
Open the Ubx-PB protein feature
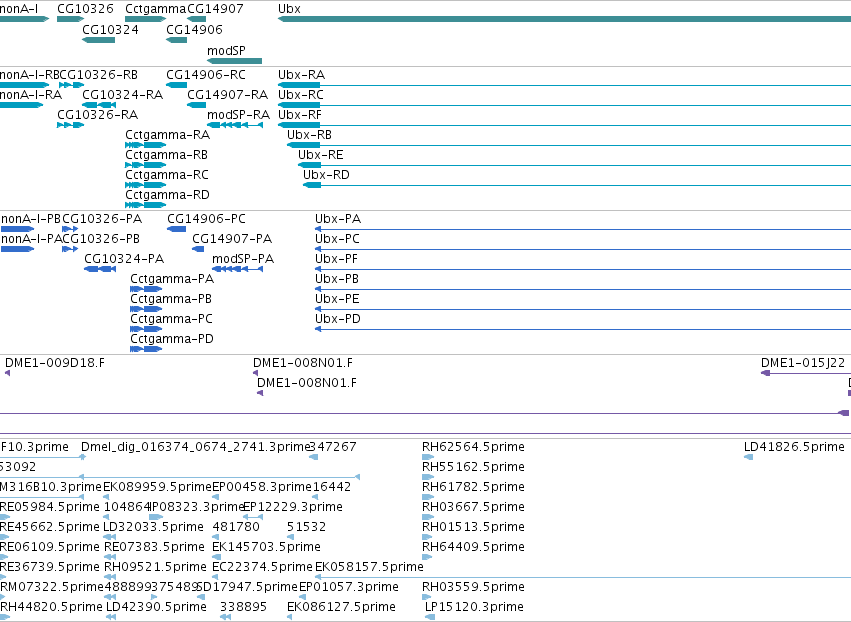click(x=583, y=289)
